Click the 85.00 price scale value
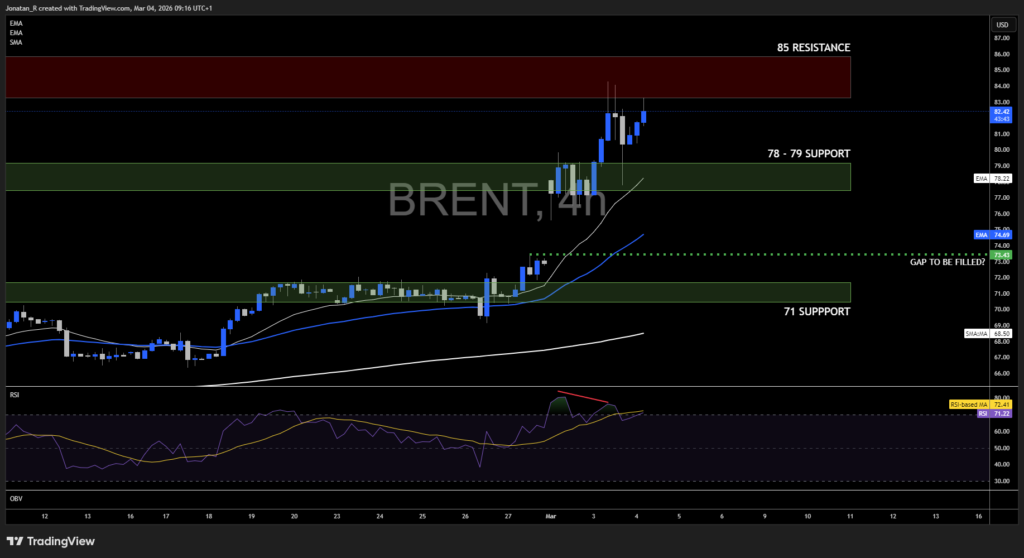1024x558 pixels. coord(1002,70)
